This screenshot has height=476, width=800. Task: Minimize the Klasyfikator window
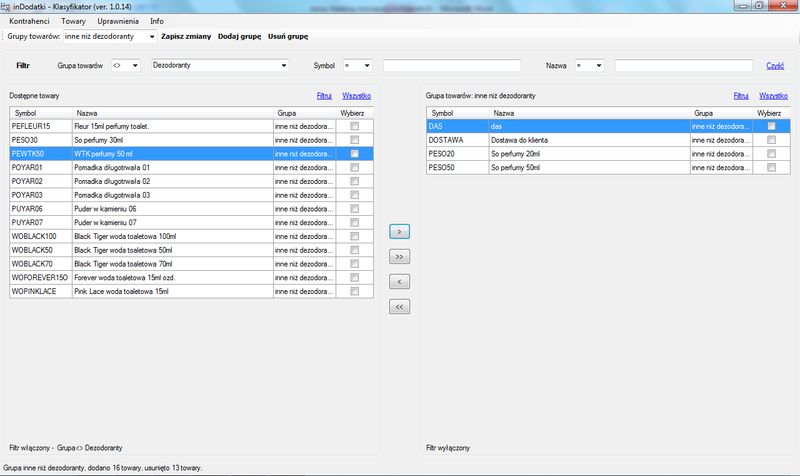pyautogui.click(x=742, y=6)
